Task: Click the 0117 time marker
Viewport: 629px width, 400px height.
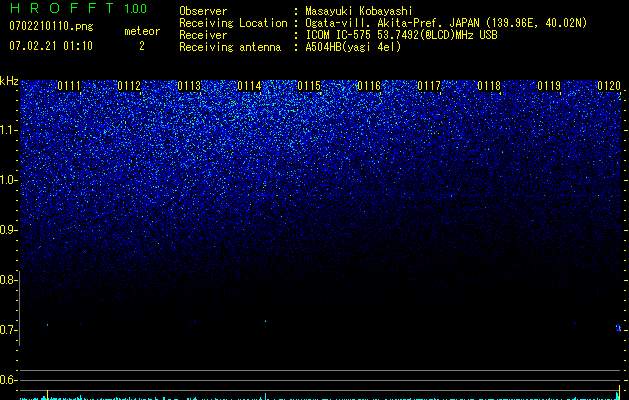Action: coord(429,86)
